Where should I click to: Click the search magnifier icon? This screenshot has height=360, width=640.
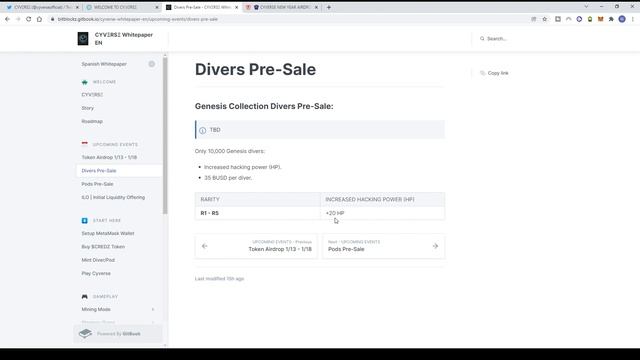(482, 39)
